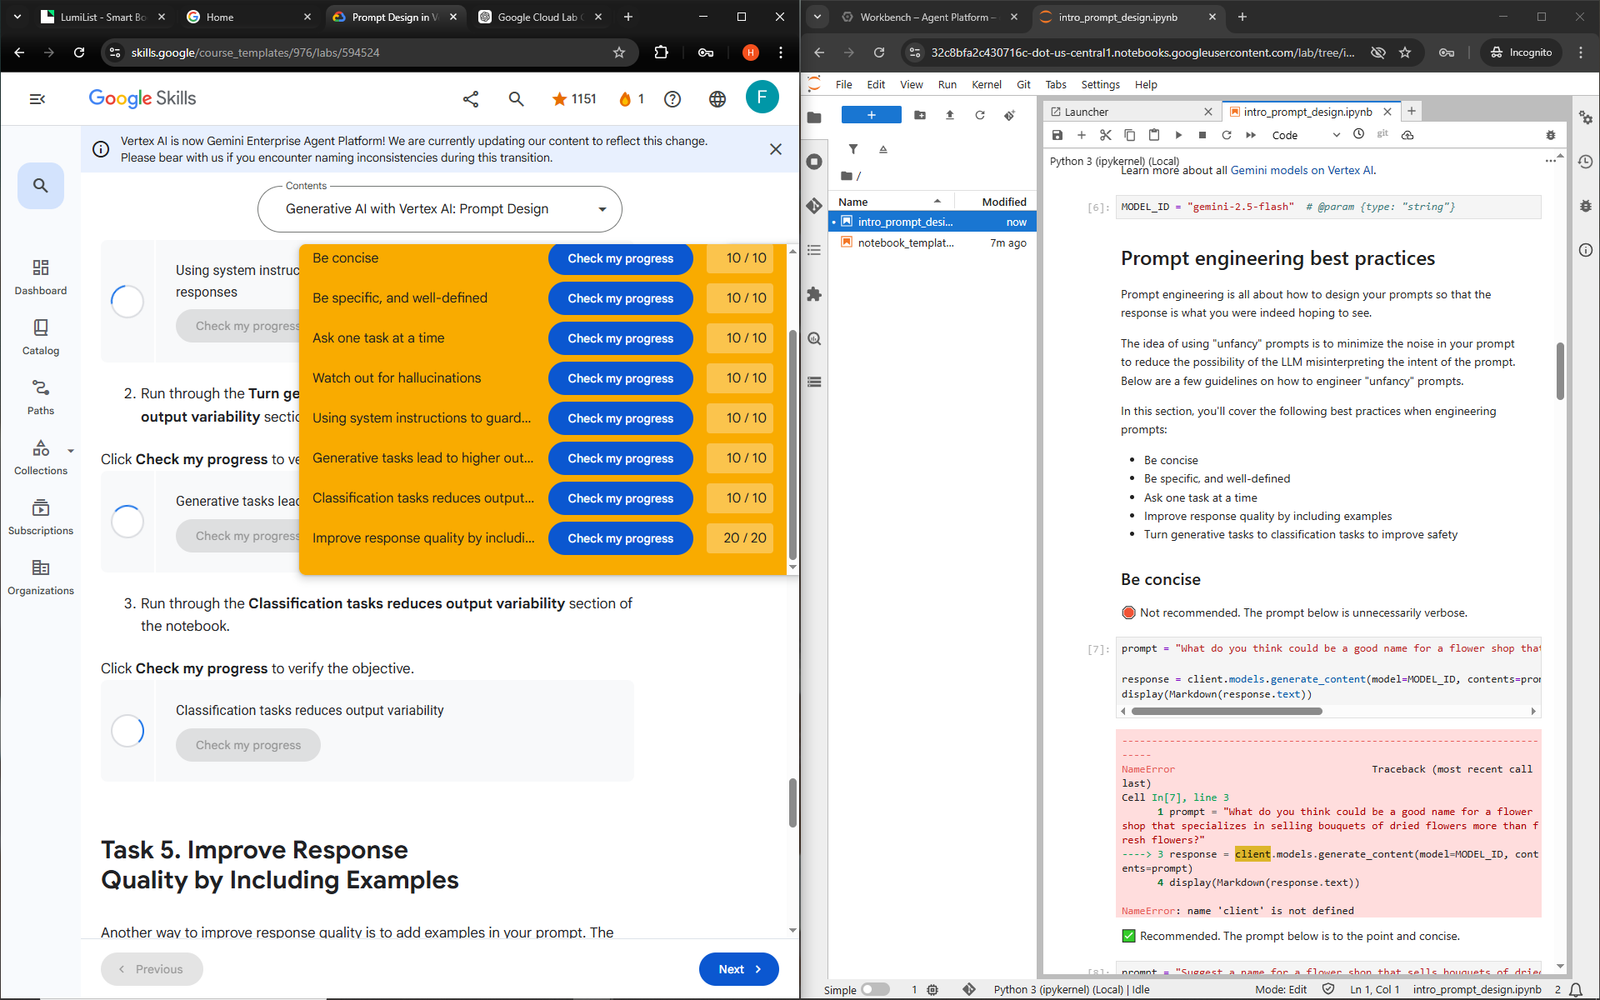Image resolution: width=1600 pixels, height=1000 pixels.
Task: Open the Table of Contents sidebar icon
Action: pos(814,250)
